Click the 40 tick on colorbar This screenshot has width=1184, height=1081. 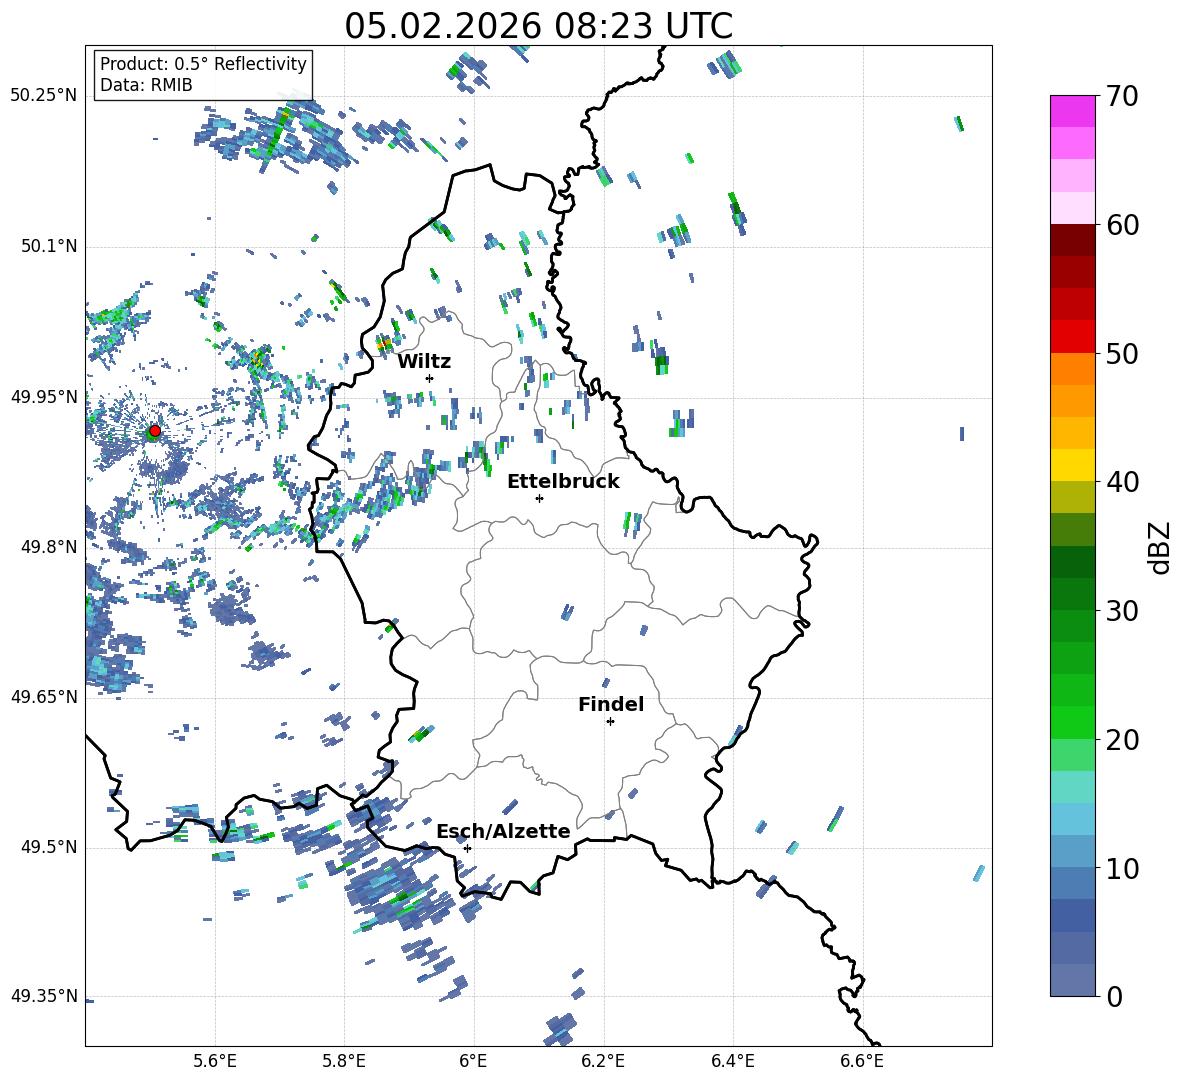1122,482
